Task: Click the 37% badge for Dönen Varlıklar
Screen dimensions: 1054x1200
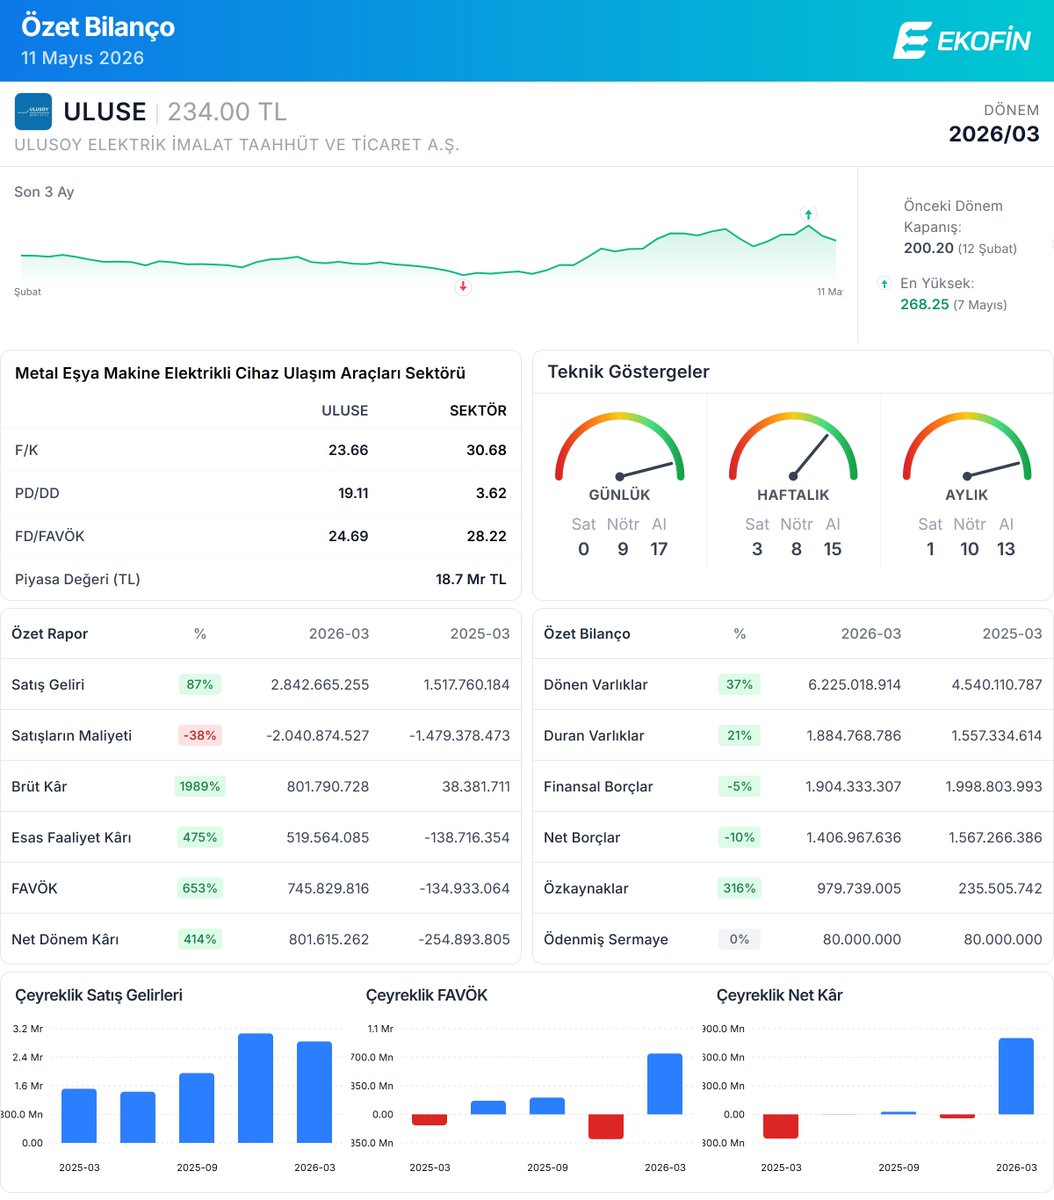Action: coord(740,685)
